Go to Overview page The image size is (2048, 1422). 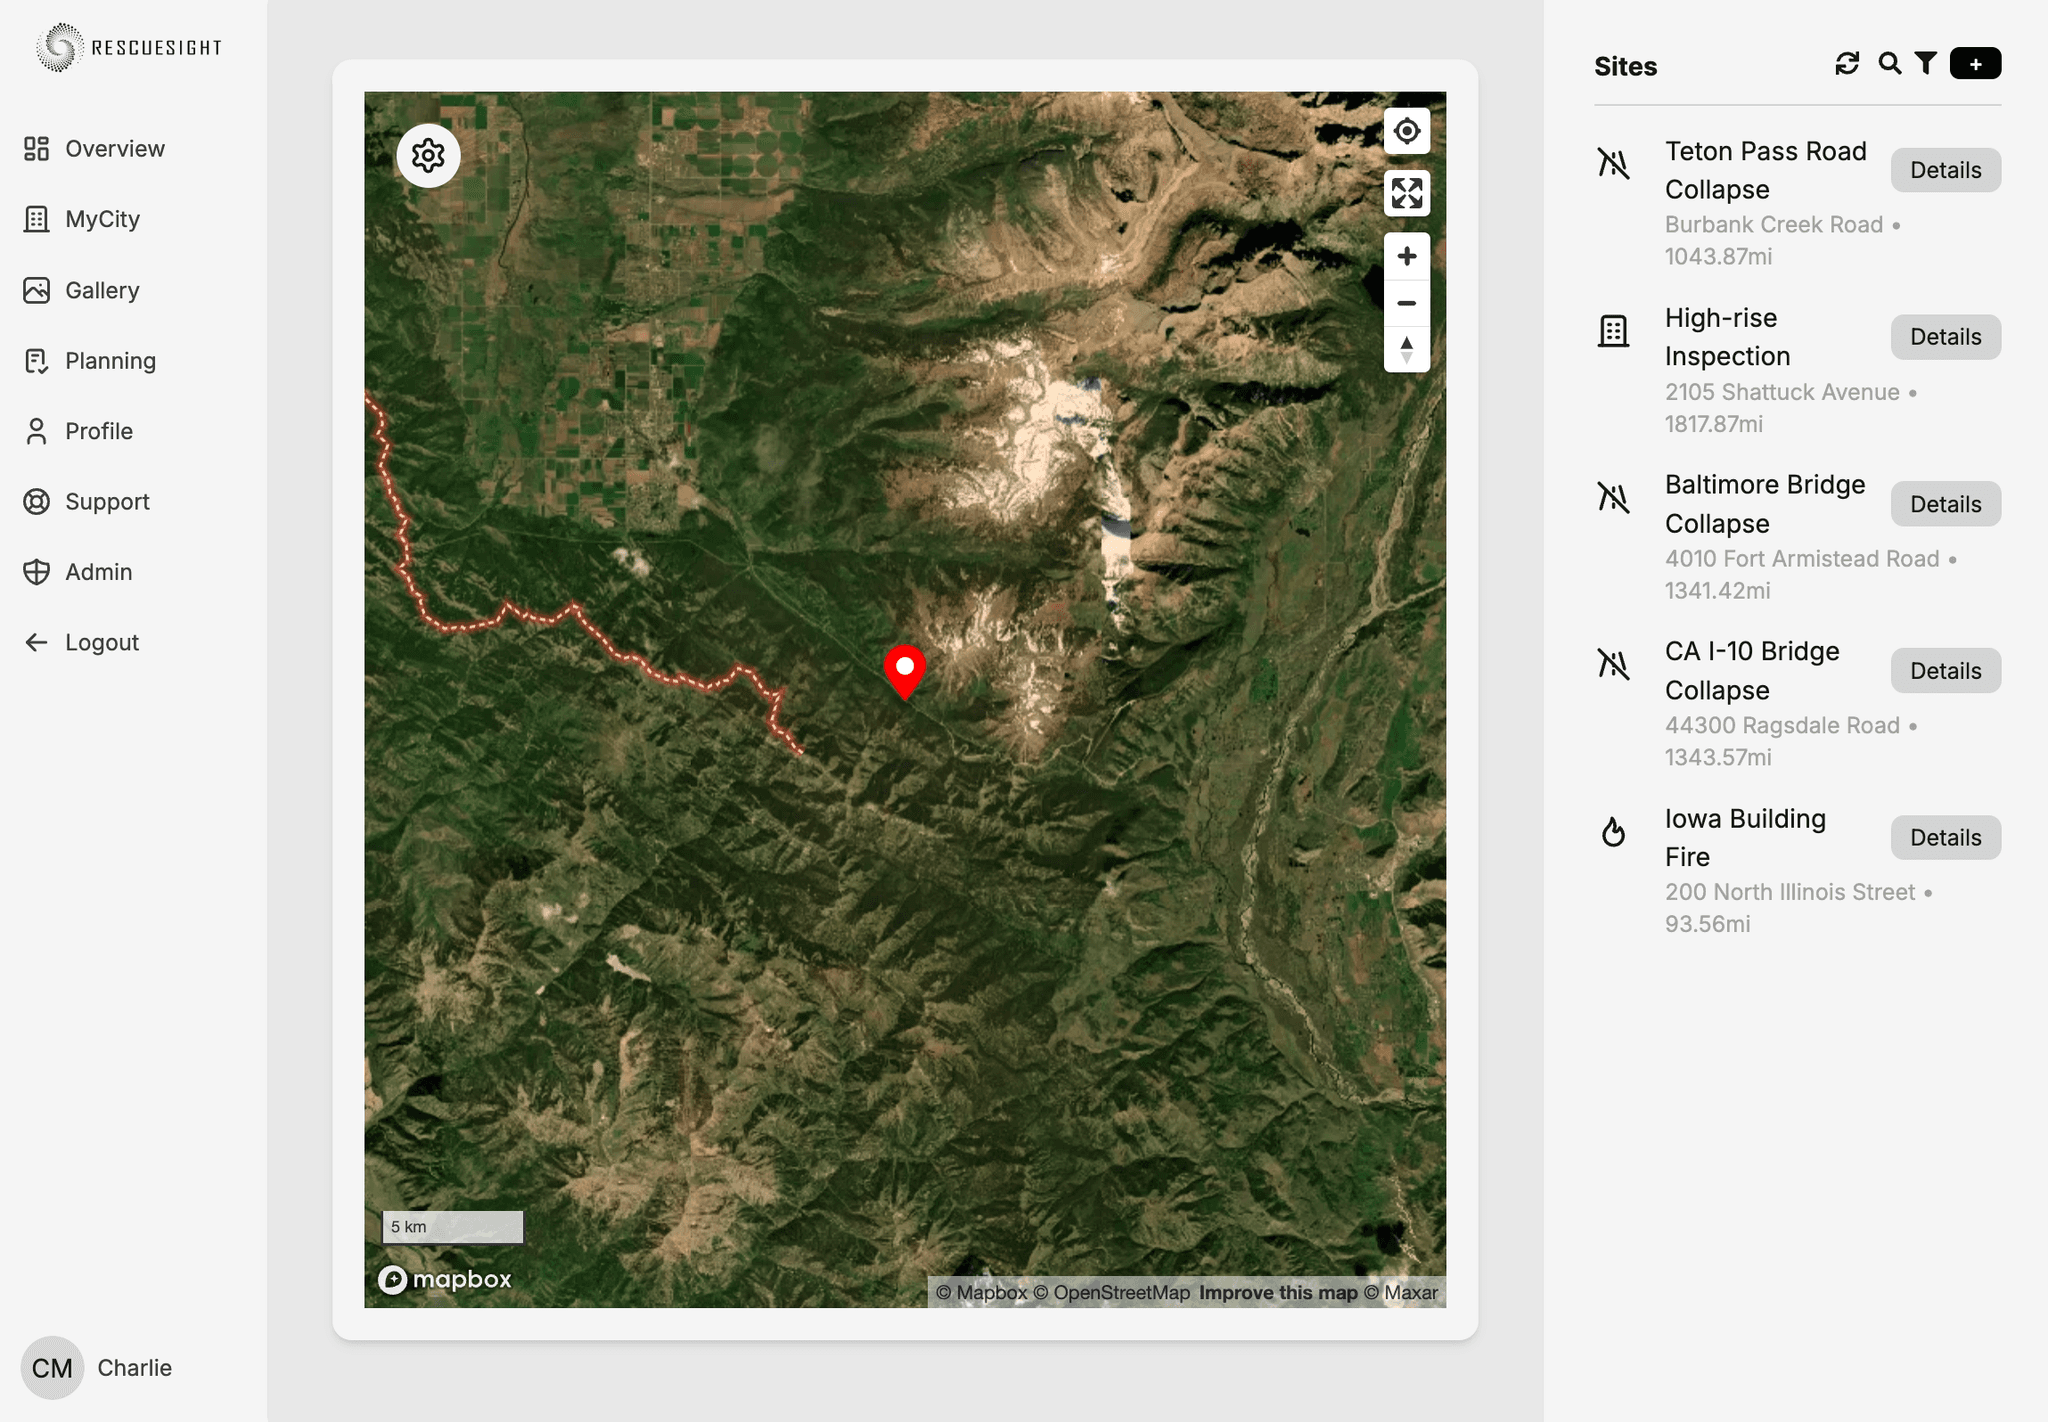[114, 149]
